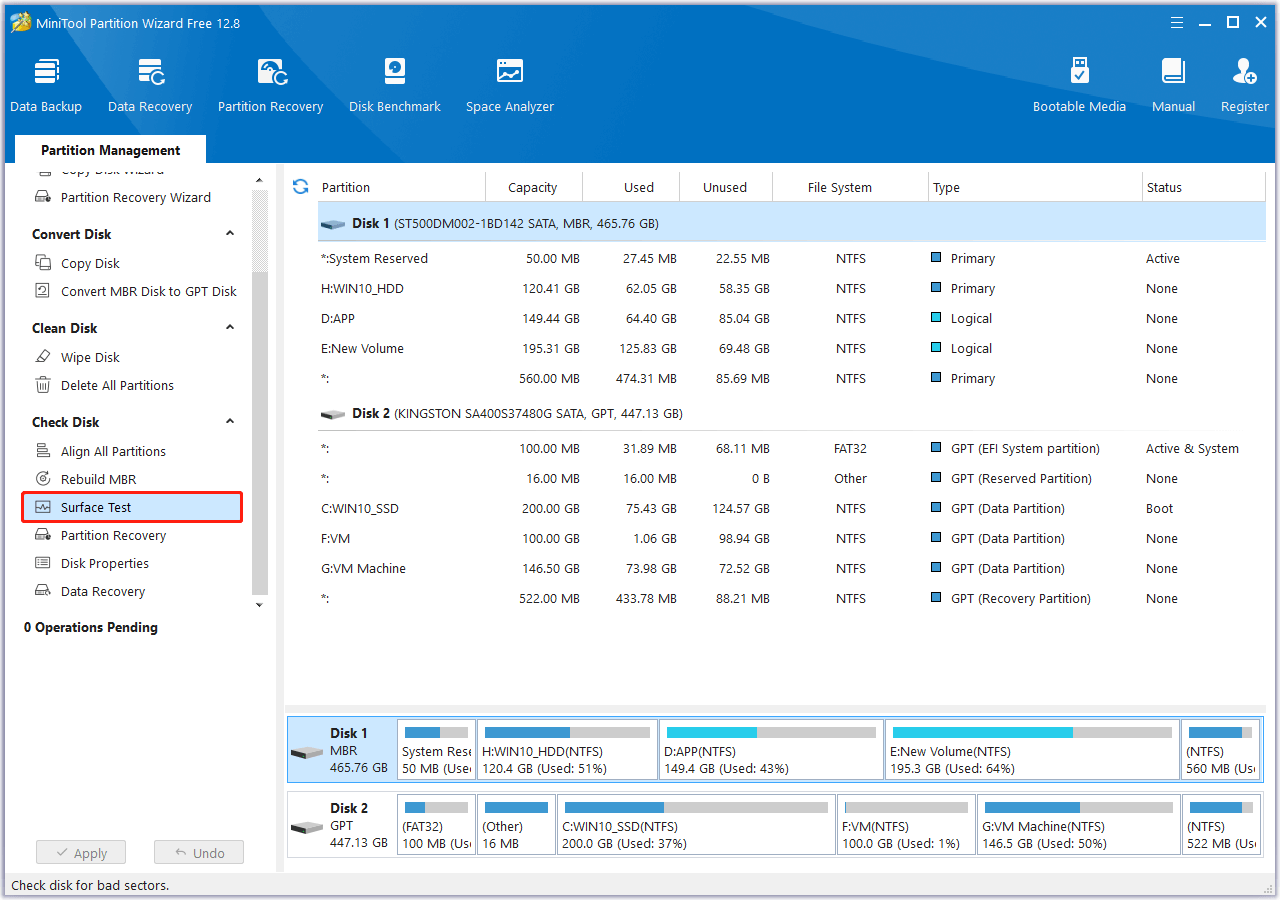Select the E:New Volume usage bar in disk map
Image resolution: width=1280 pixels, height=900 pixels.
(1032, 732)
